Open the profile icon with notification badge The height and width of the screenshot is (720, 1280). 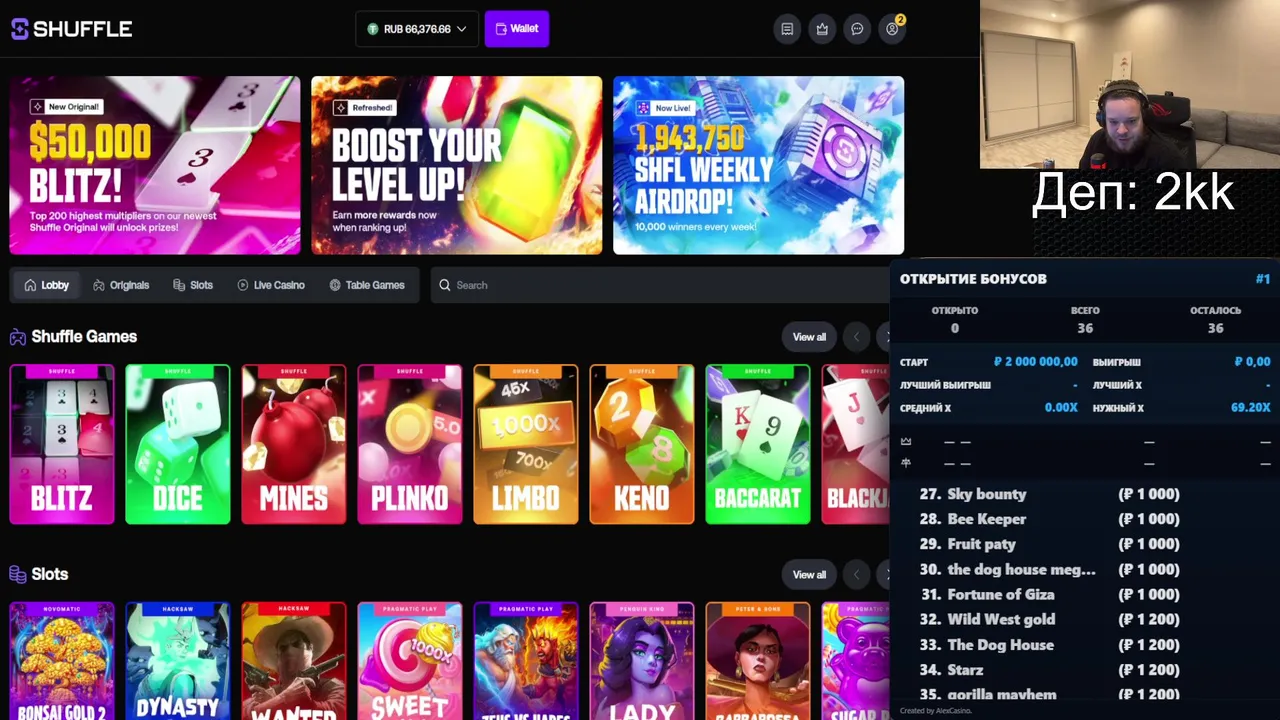[892, 29]
